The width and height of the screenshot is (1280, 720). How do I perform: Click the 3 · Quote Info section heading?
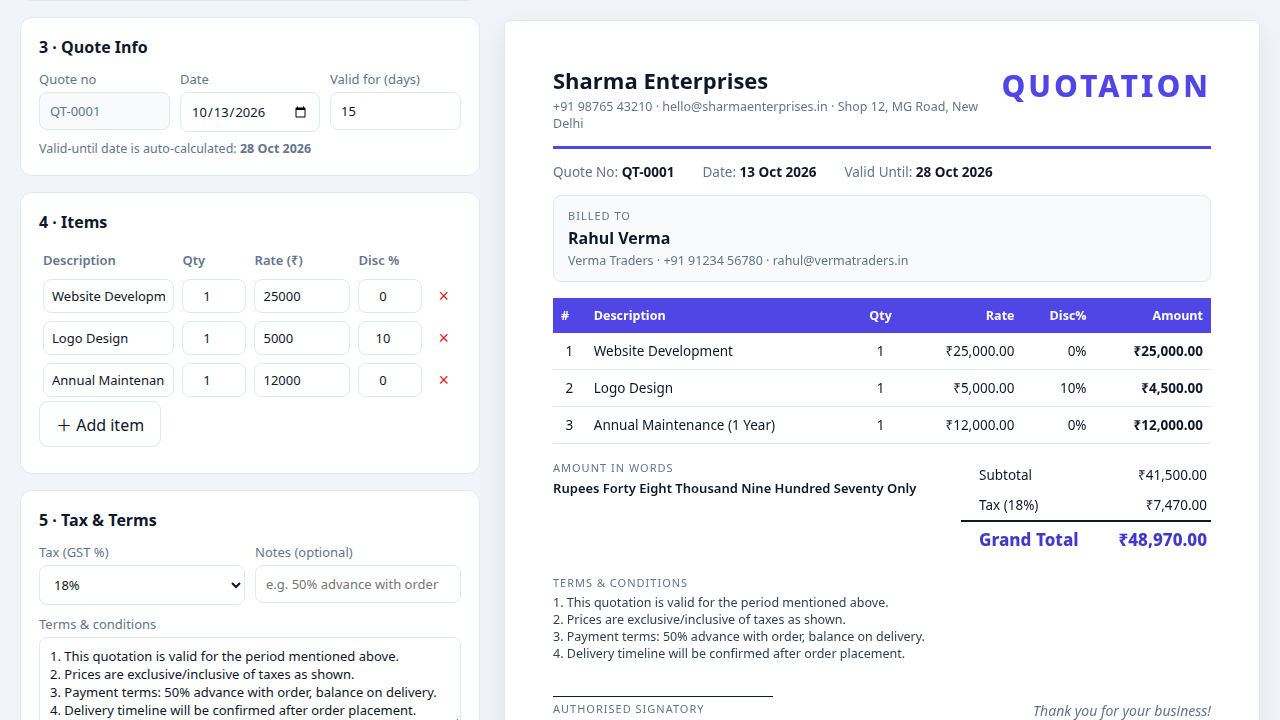[x=93, y=47]
